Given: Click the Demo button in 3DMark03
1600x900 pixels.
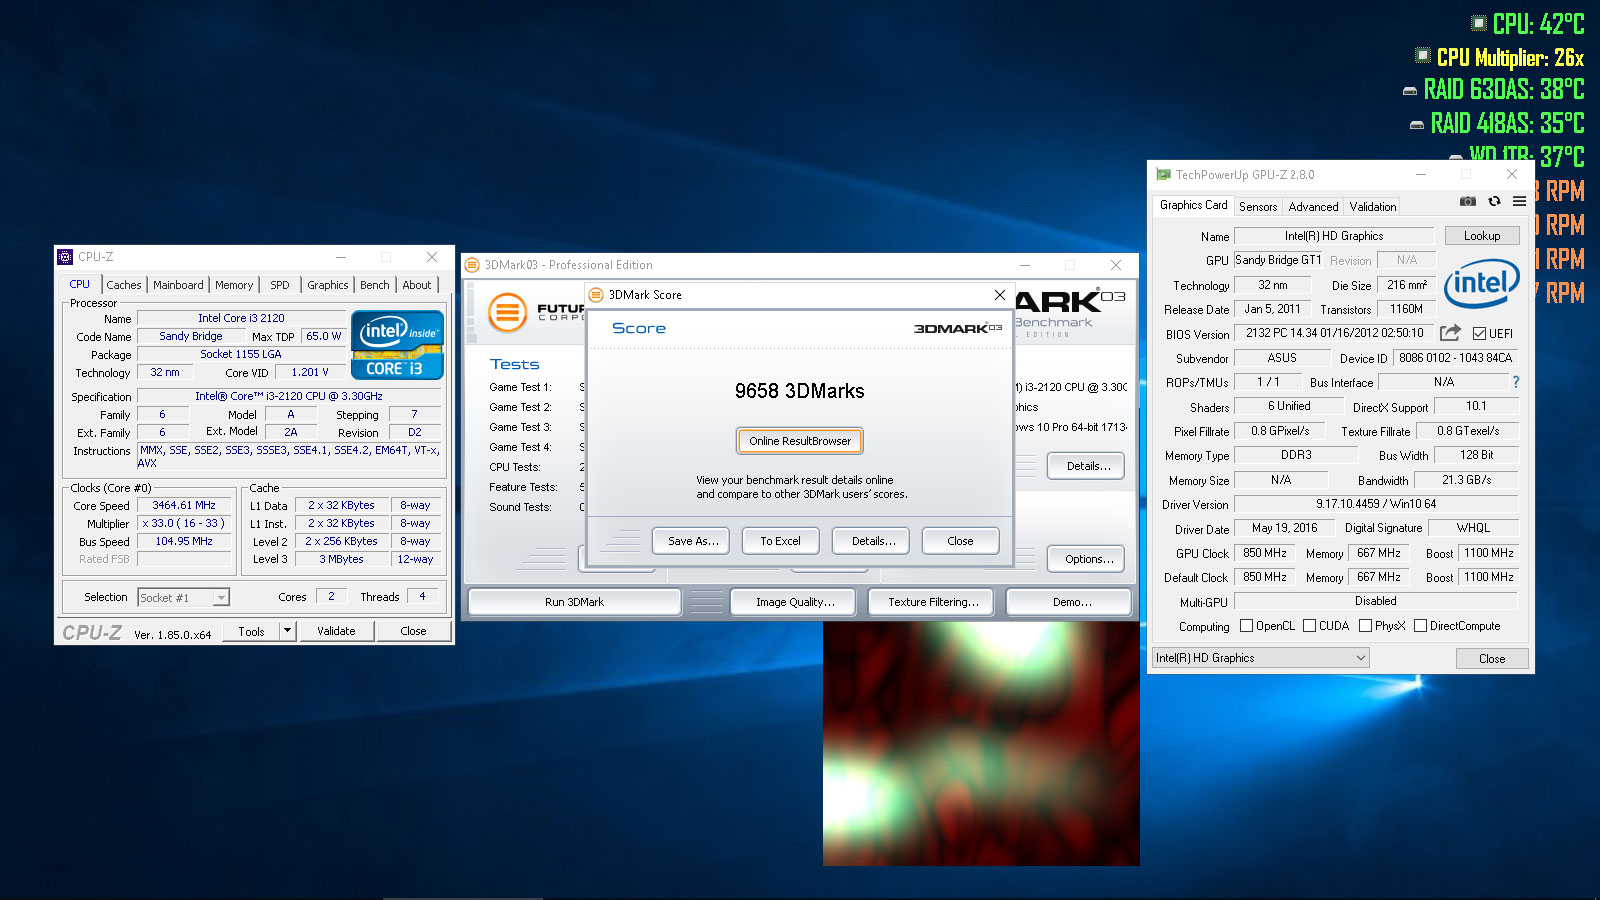Looking at the screenshot, I should pyautogui.click(x=1069, y=602).
